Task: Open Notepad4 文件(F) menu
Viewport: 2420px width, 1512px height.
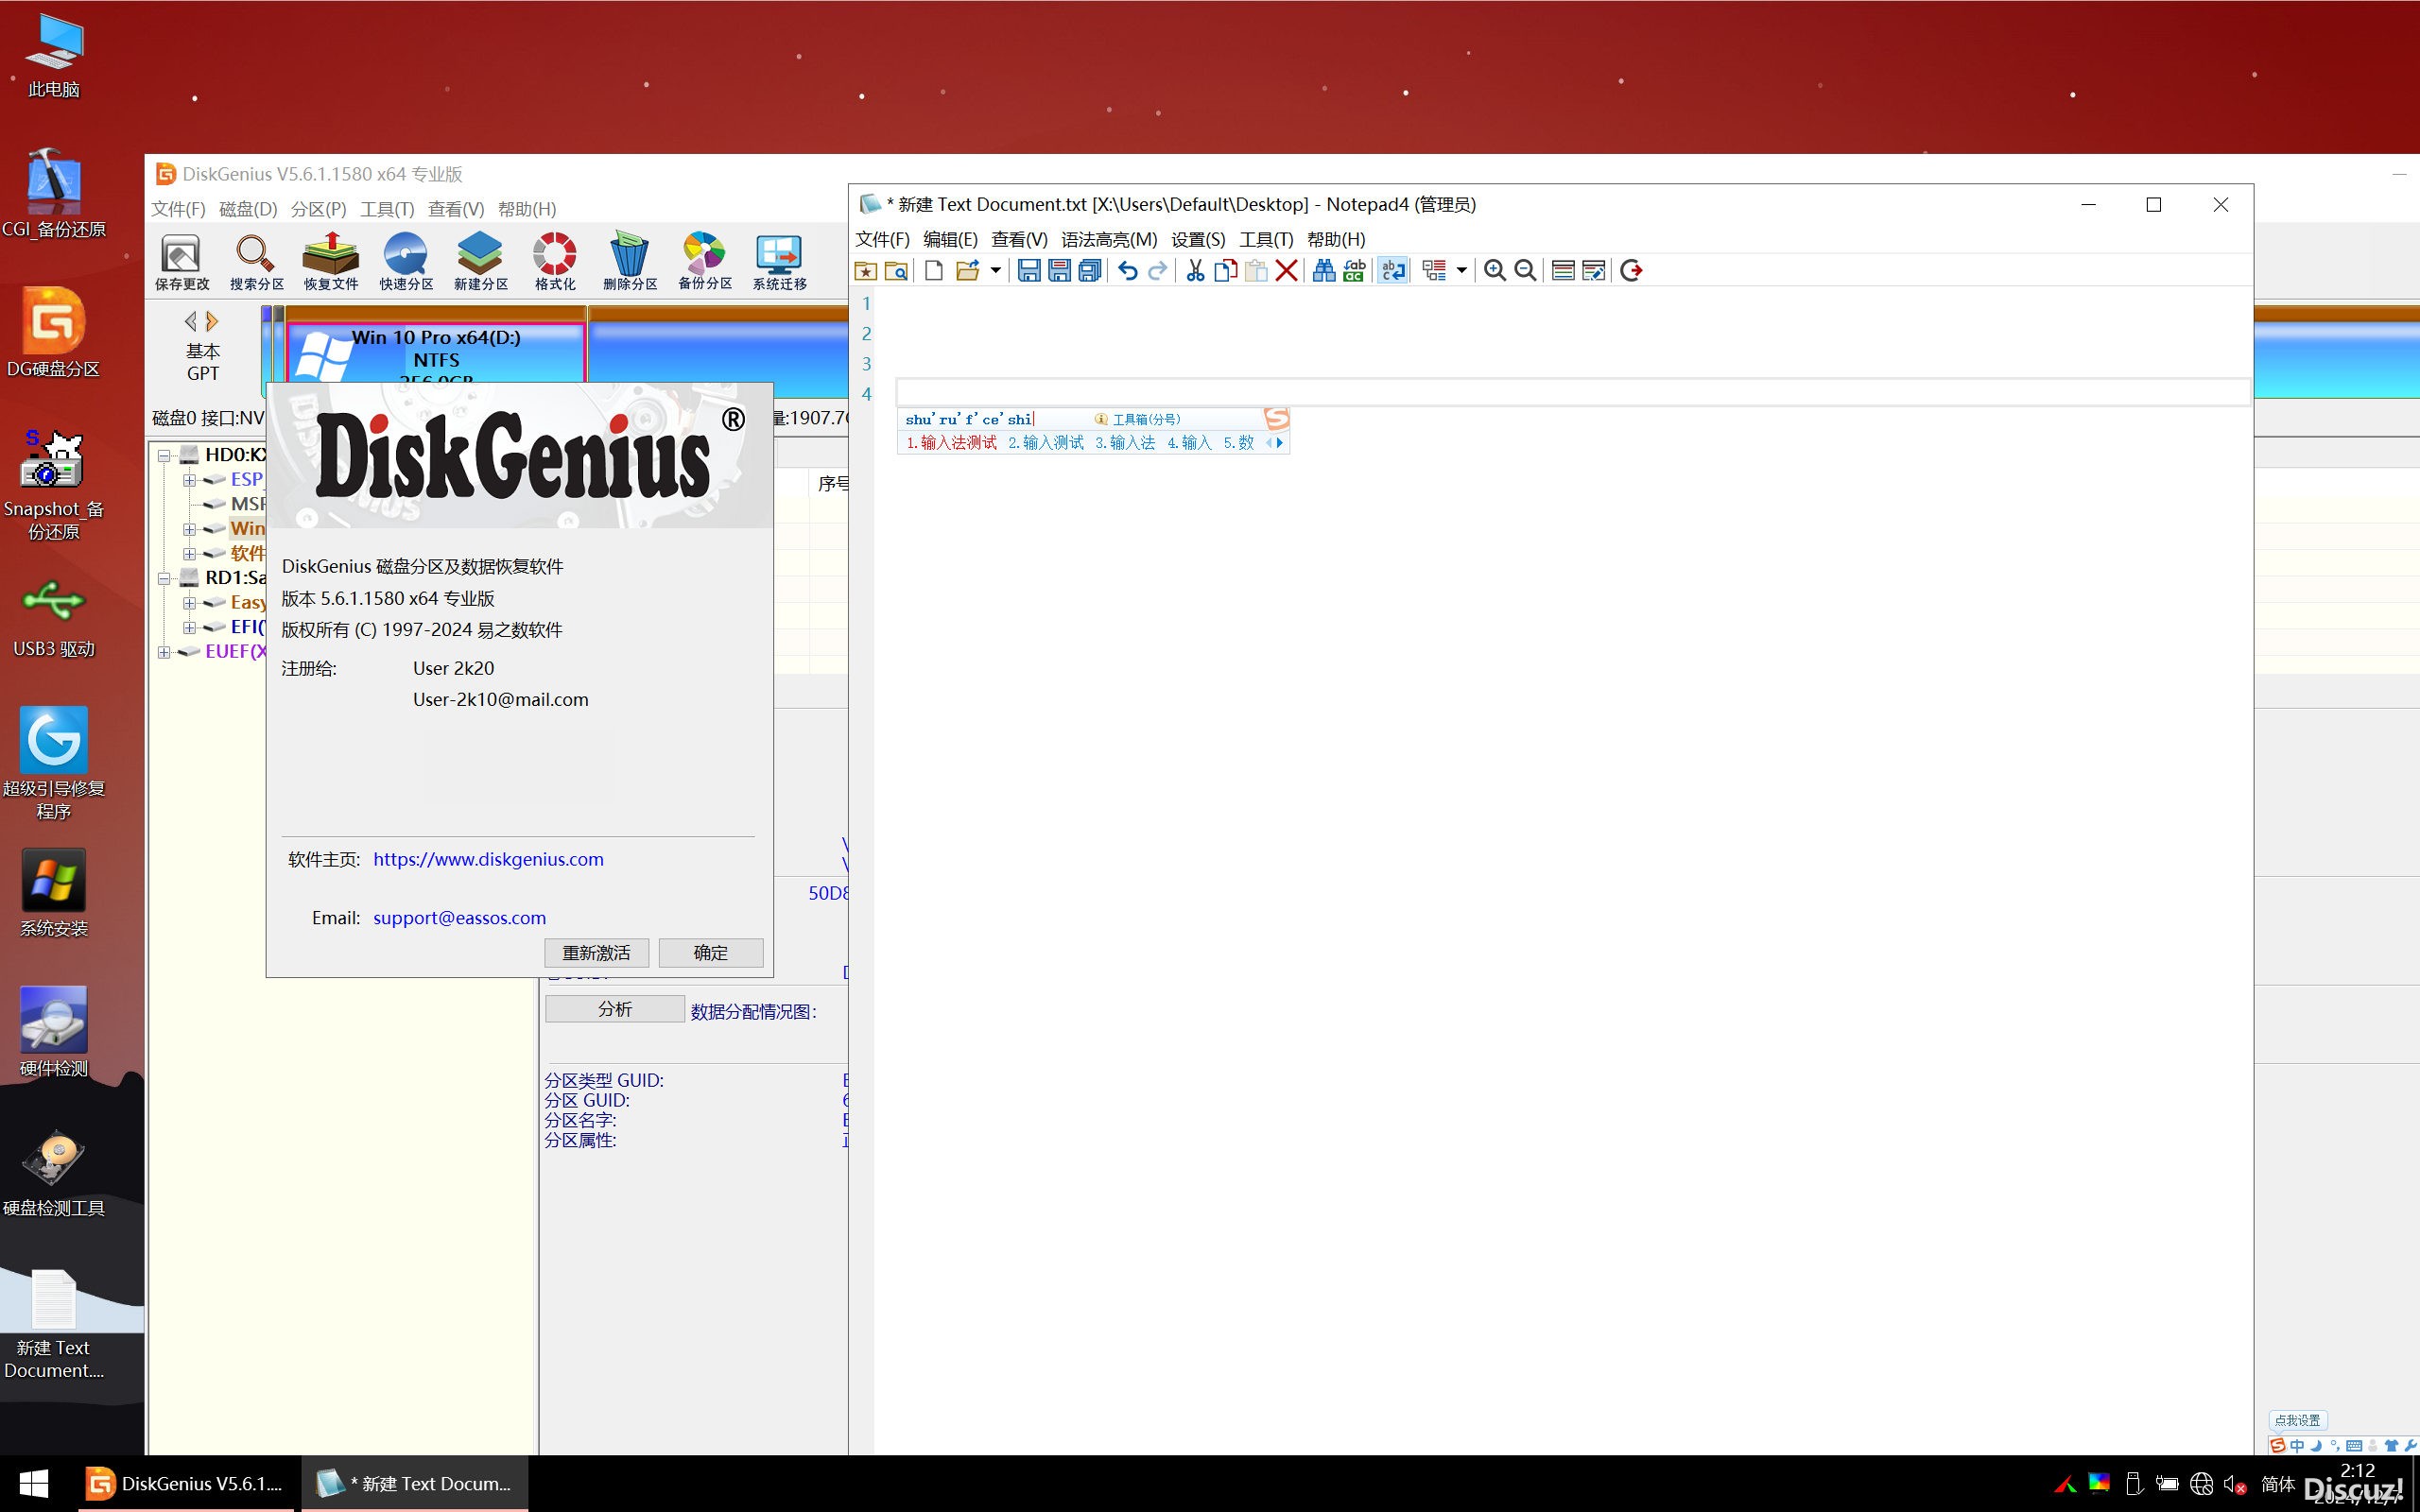Action: tap(882, 239)
